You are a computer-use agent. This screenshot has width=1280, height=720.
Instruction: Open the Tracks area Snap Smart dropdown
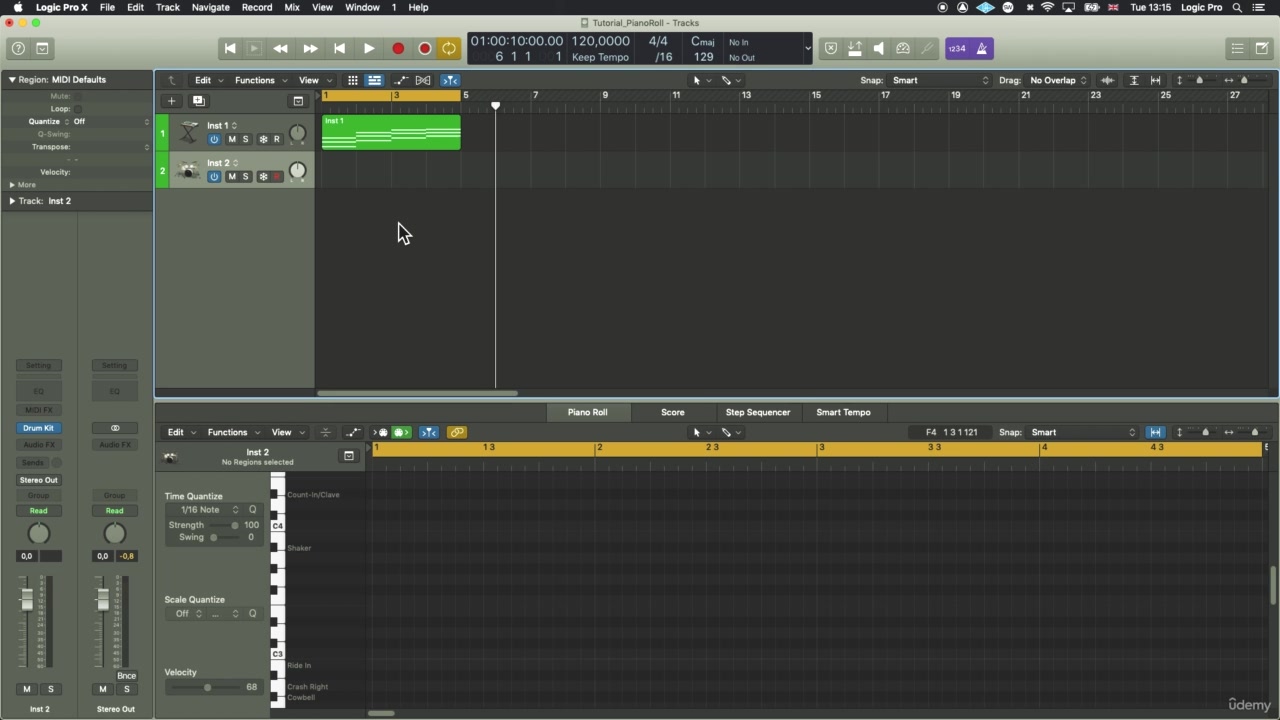[940, 80]
